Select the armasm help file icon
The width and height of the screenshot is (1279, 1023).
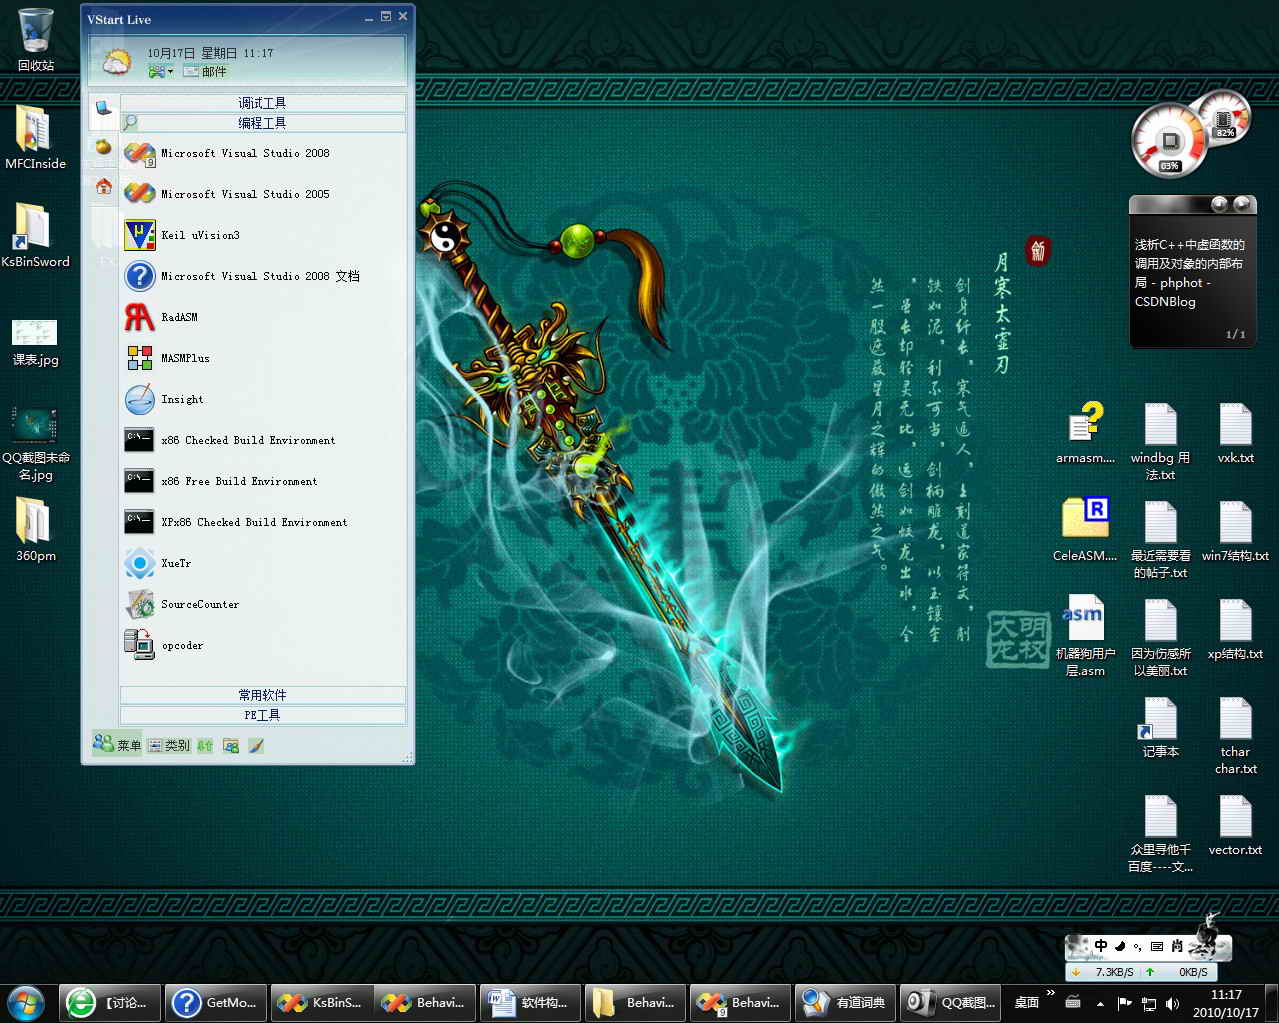[1085, 434]
